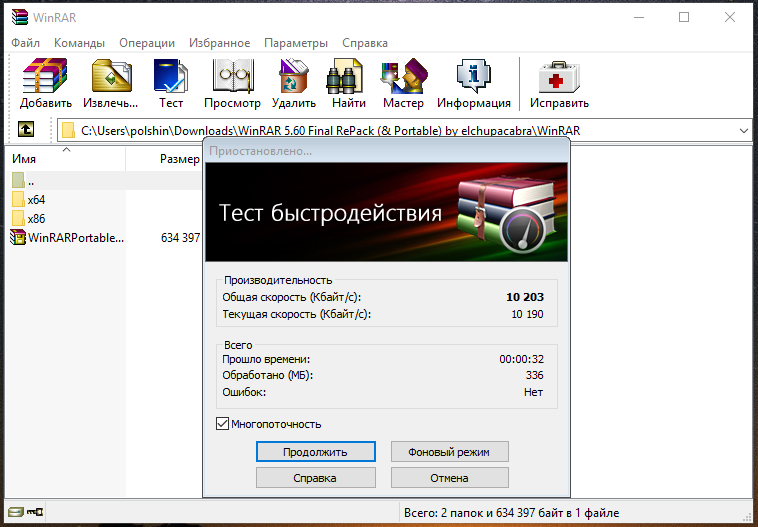Maximize the WinRAR window
Screen dimensions: 758x527
684,17
